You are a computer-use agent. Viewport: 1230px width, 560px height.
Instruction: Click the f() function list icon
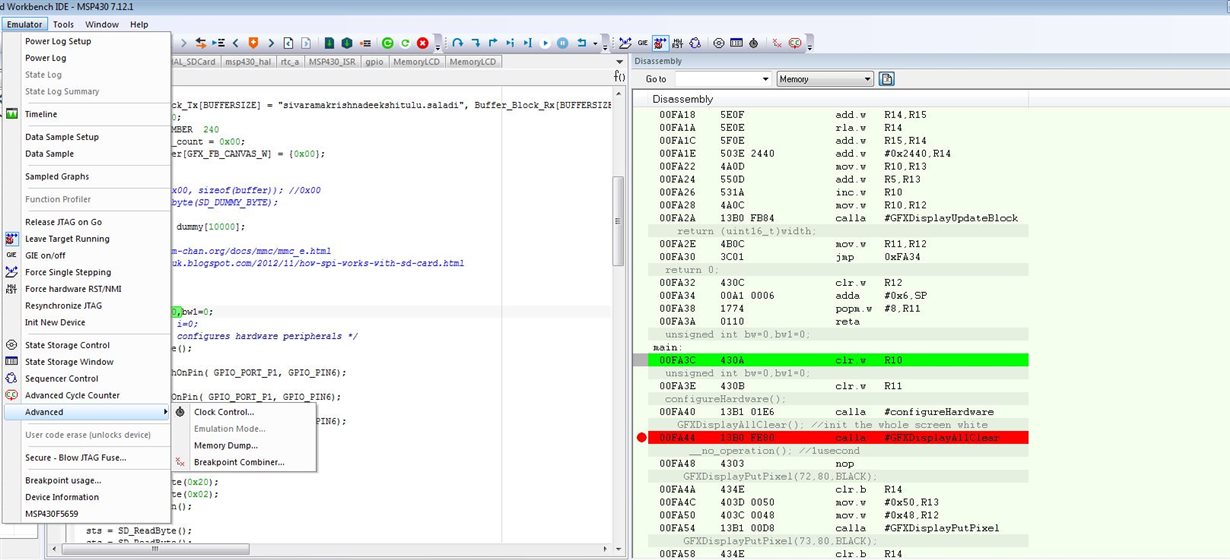(x=620, y=77)
